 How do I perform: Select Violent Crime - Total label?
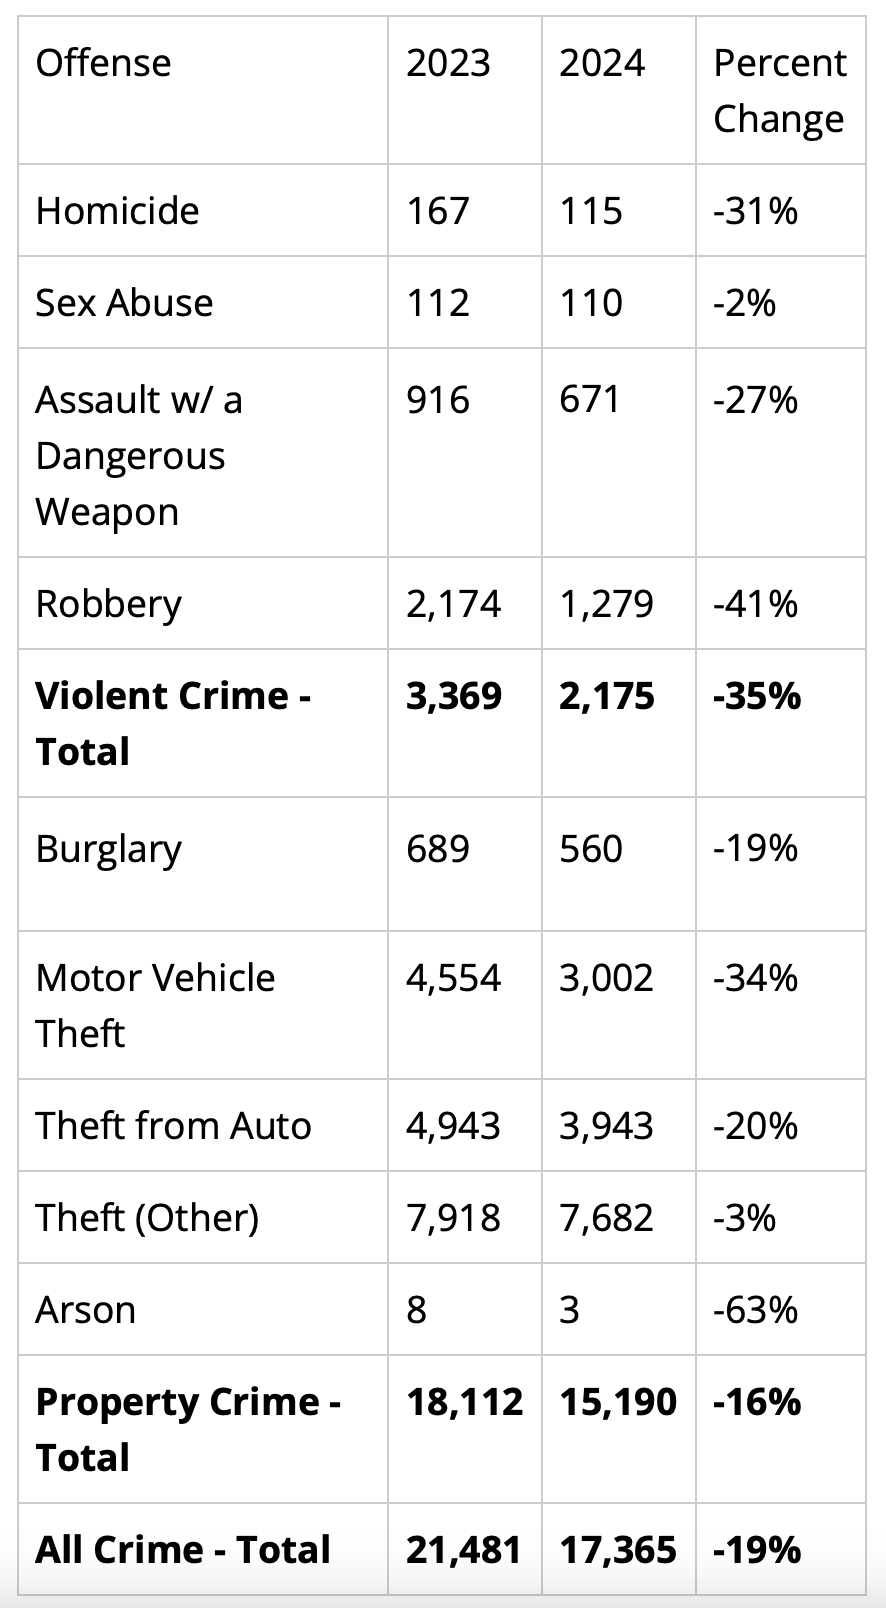(x=173, y=723)
